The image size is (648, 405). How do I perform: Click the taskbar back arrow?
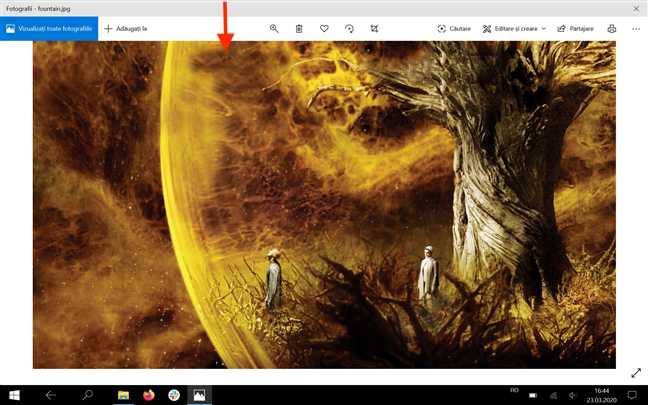point(50,395)
